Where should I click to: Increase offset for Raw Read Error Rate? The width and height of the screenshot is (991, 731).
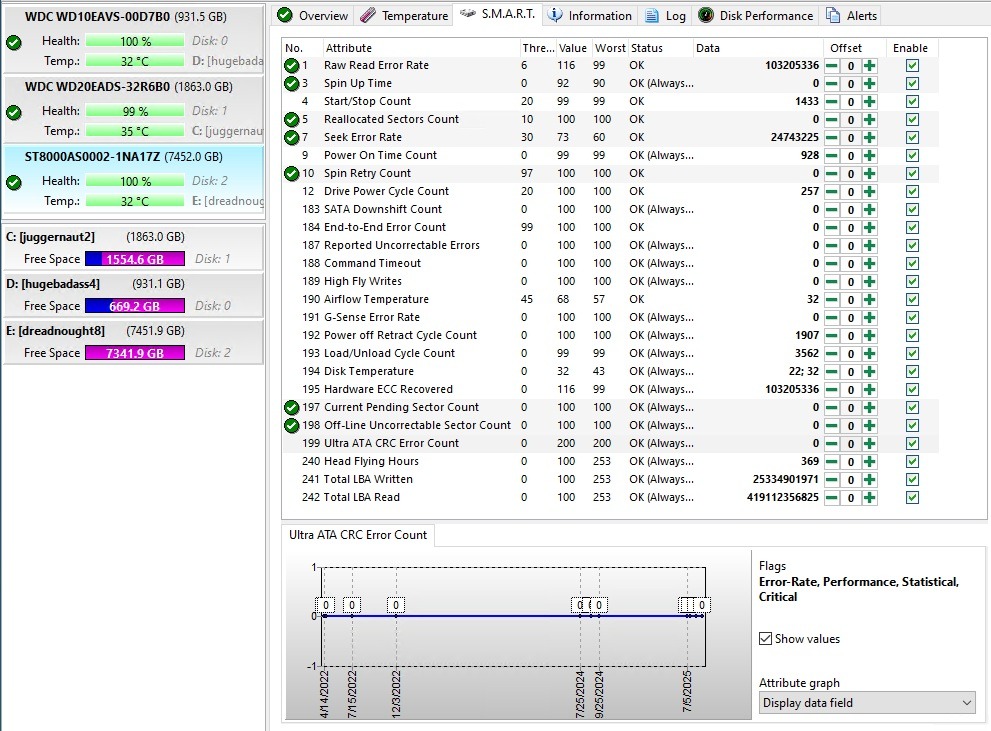[x=870, y=66]
